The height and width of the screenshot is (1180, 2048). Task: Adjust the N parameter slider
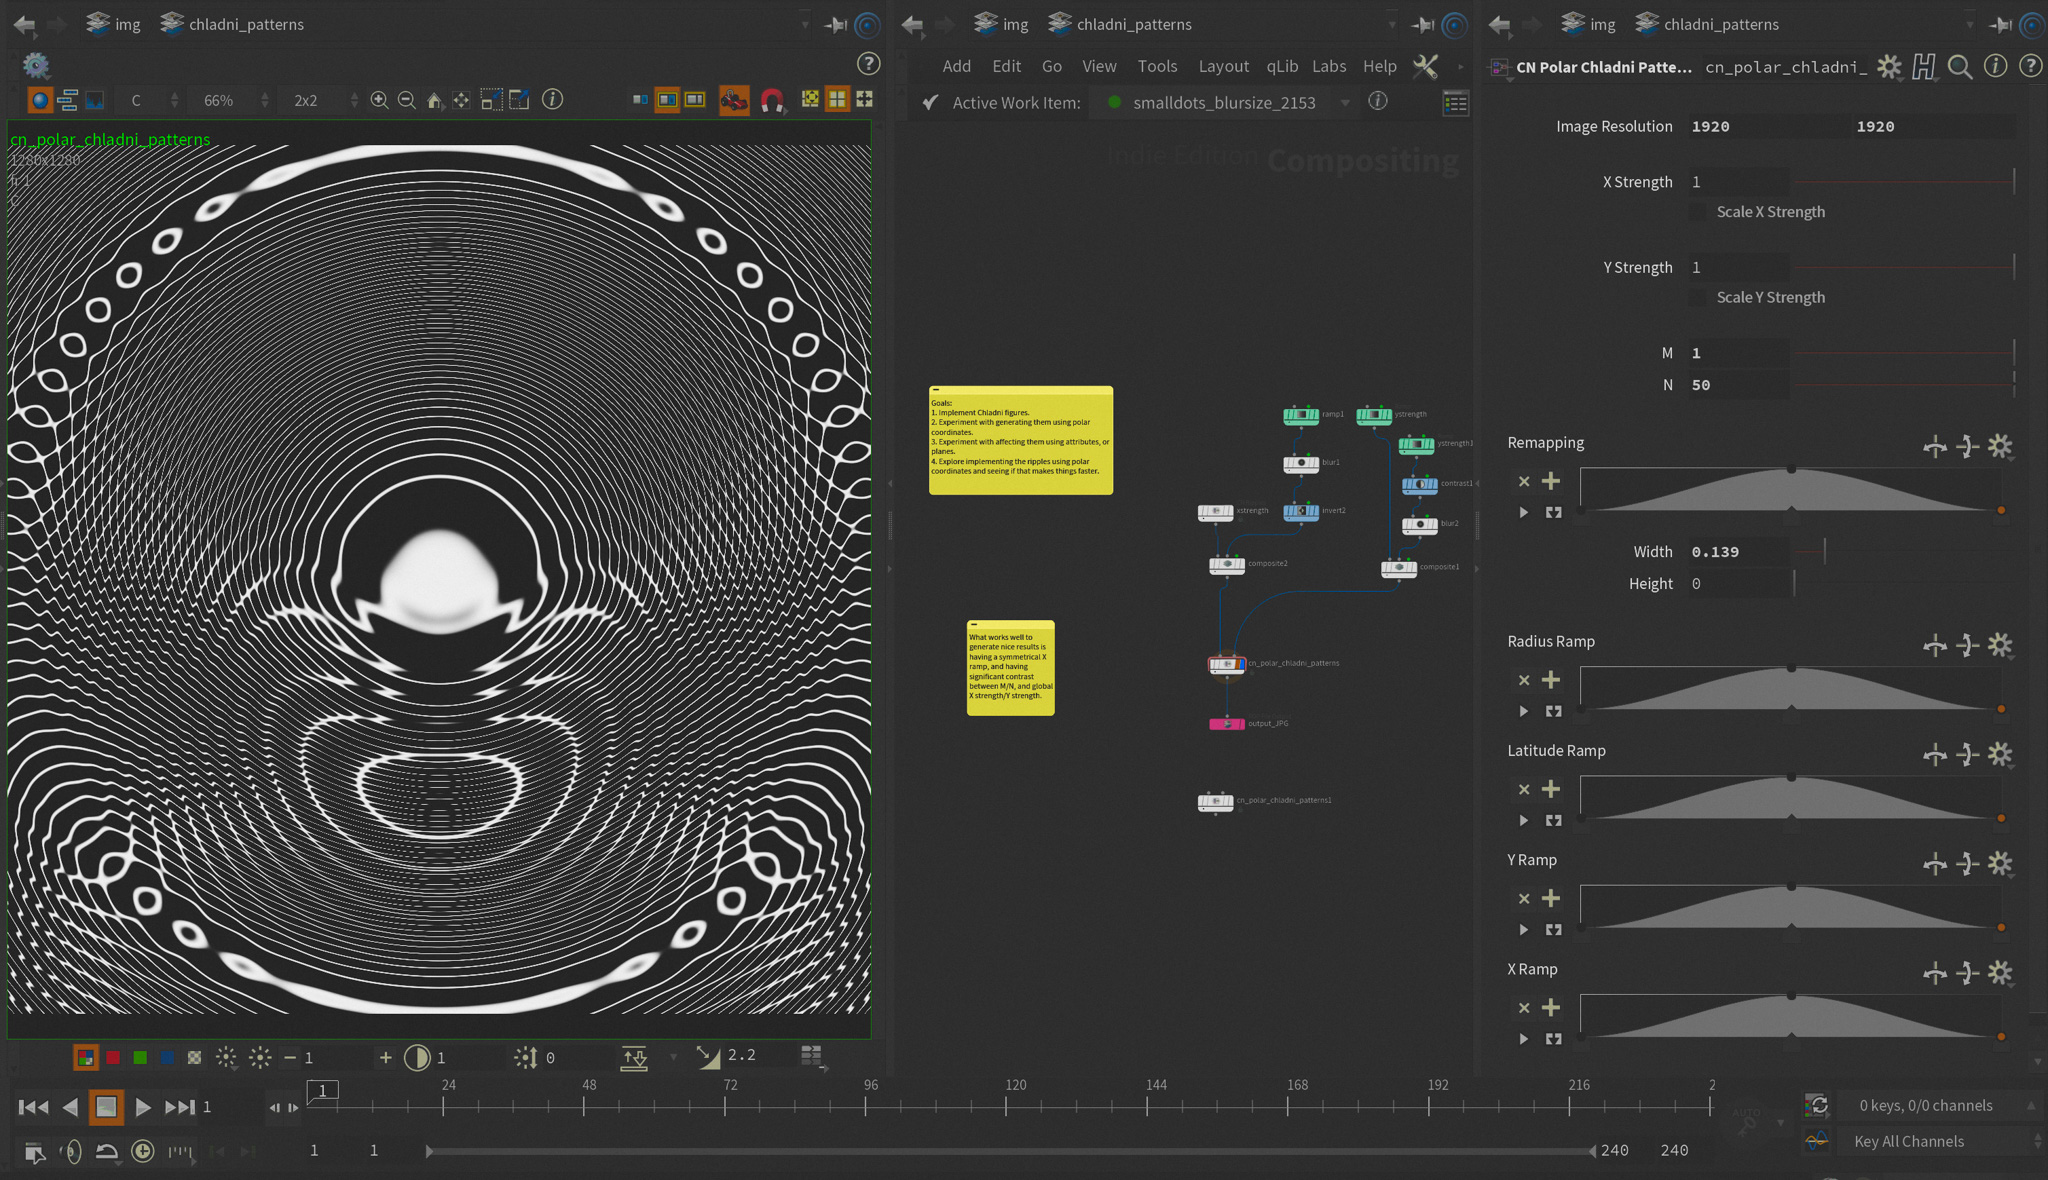tap(1904, 385)
